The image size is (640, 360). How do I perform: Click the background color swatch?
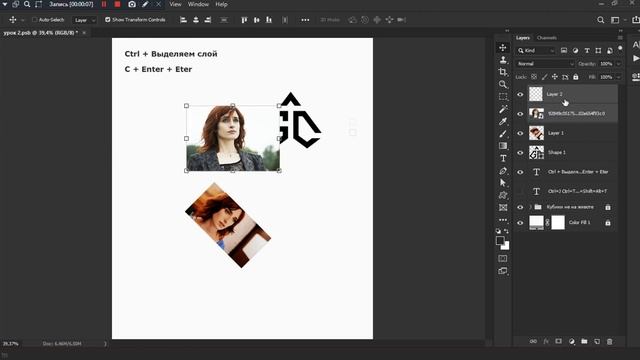506,246
